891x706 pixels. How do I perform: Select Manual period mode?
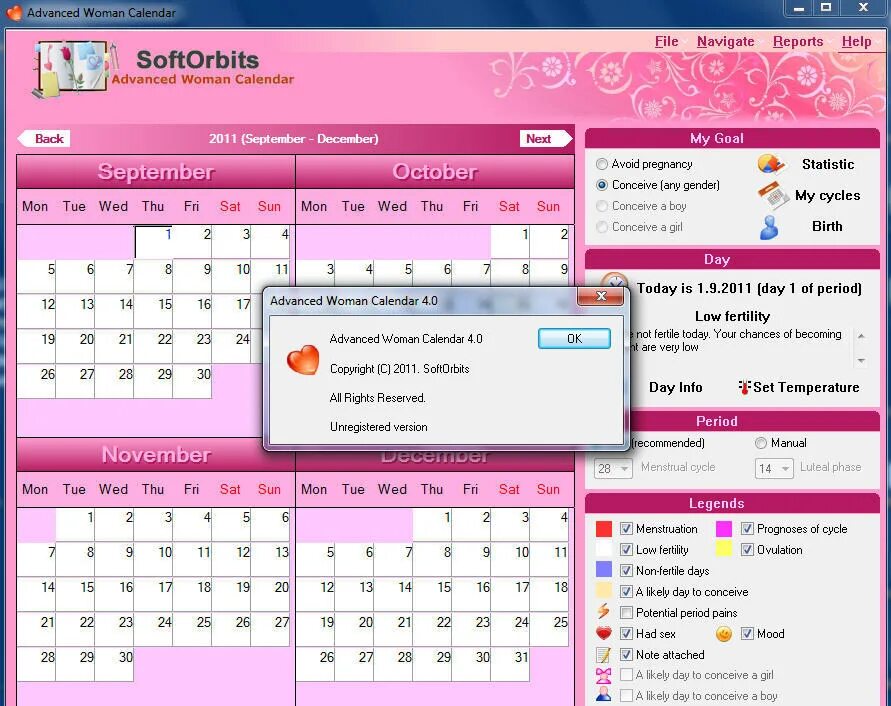(761, 443)
